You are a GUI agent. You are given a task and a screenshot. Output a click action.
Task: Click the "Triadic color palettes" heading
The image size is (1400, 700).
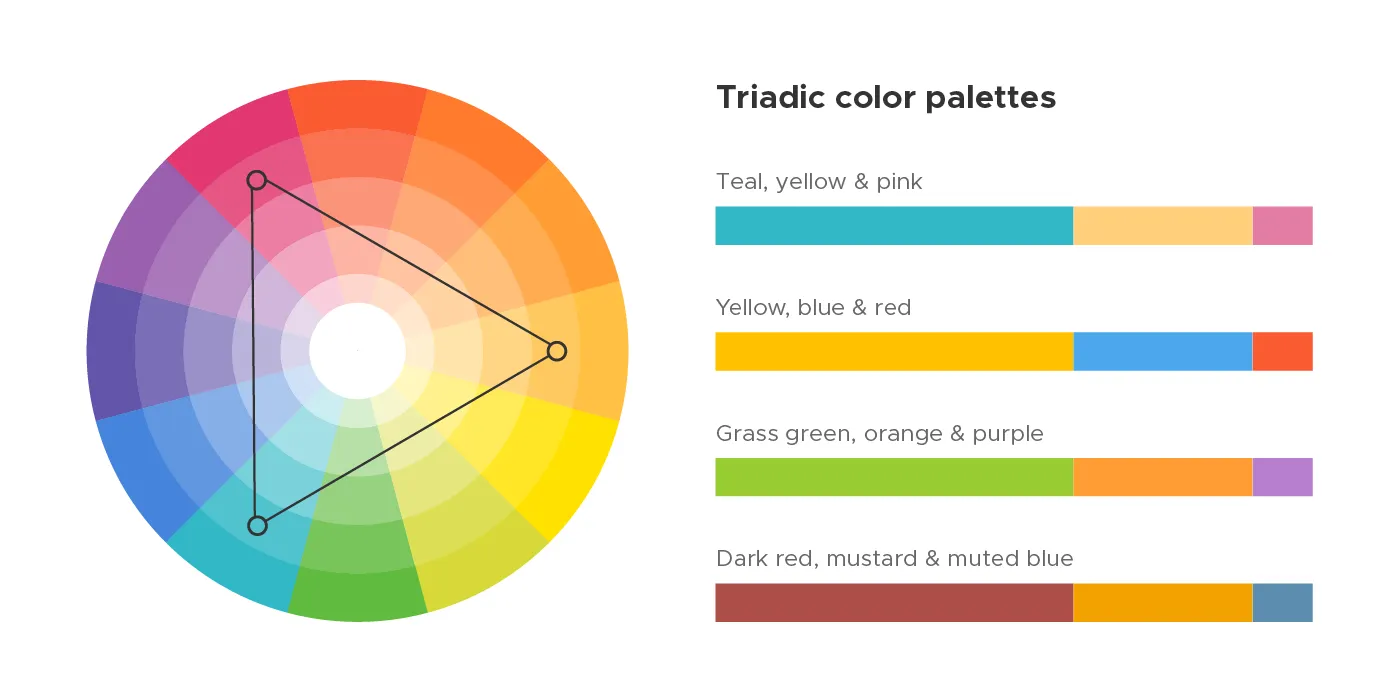pyautogui.click(x=886, y=98)
